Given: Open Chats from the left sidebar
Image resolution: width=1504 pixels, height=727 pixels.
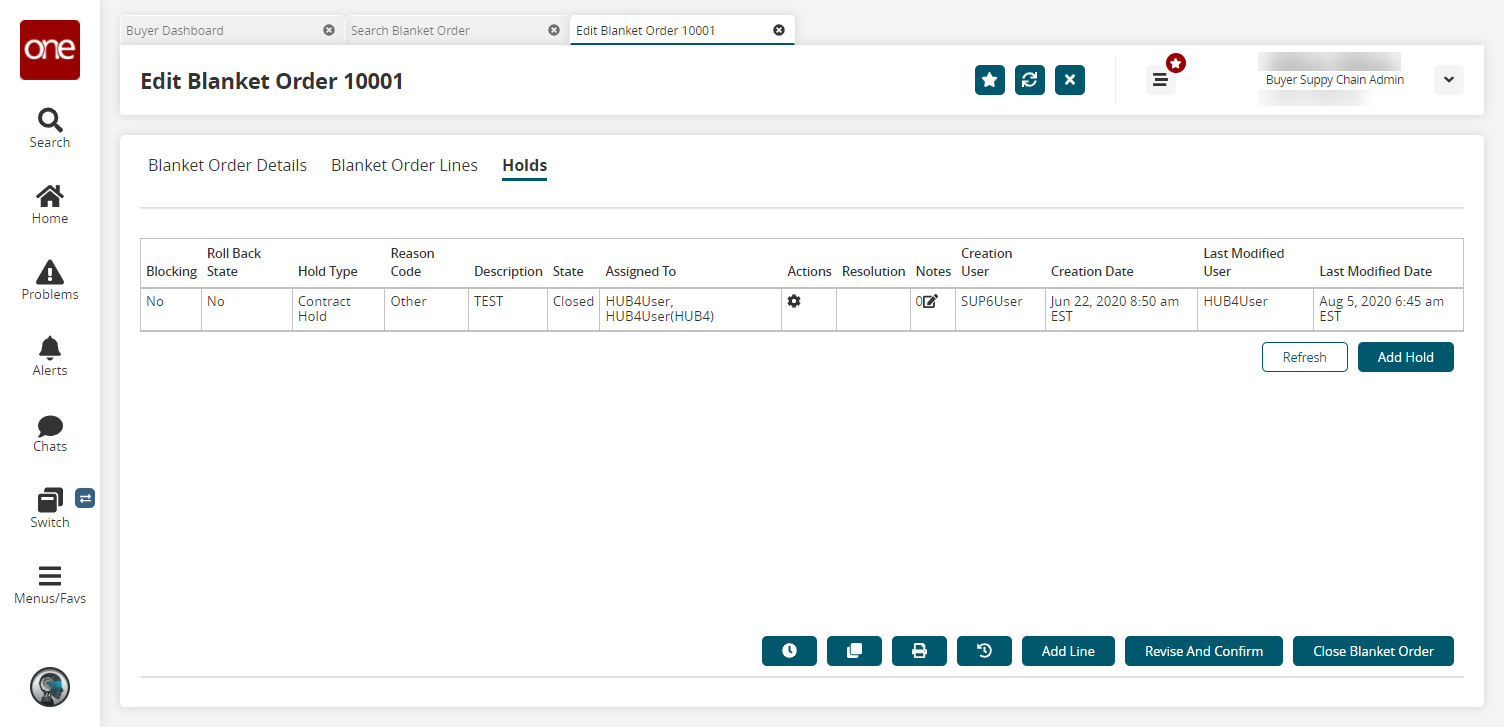Looking at the screenshot, I should click(49, 433).
